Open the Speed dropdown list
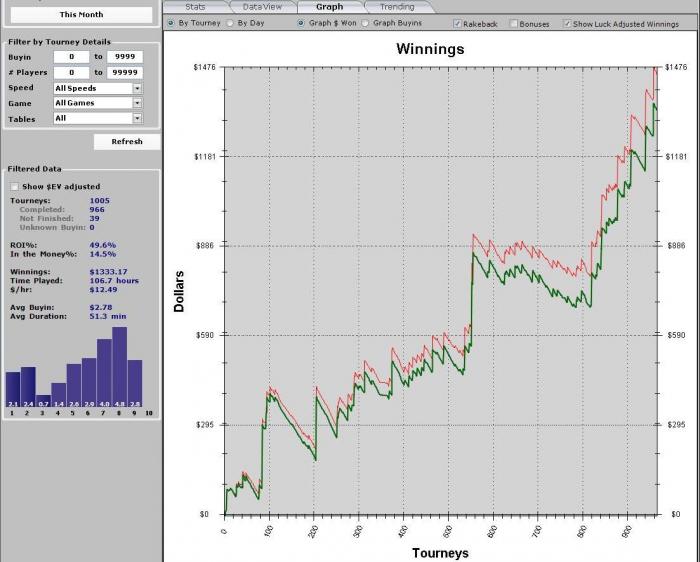700x562 pixels. pos(98,88)
